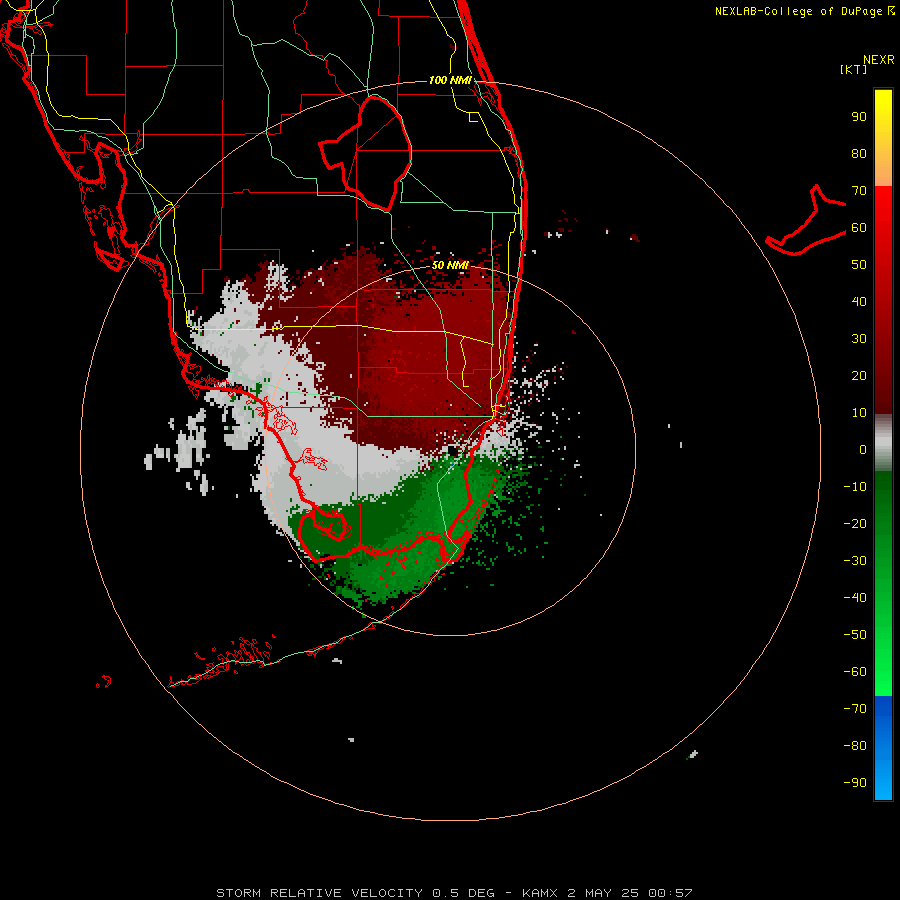Click the -20 value on the velocity scale
The height and width of the screenshot is (900, 900).
(x=855, y=524)
